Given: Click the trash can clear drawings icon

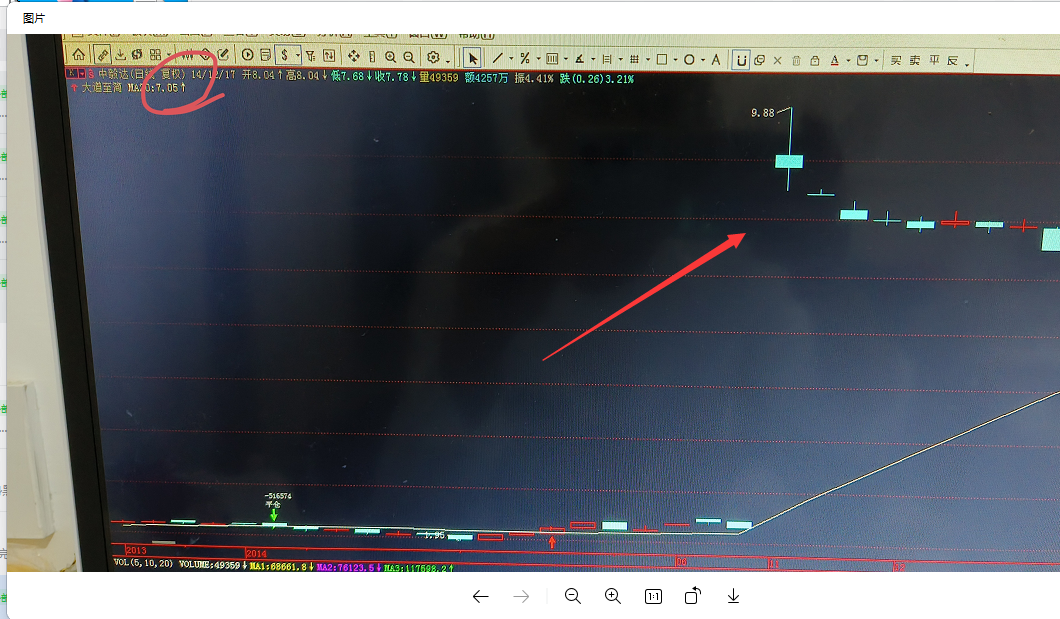Looking at the screenshot, I should pyautogui.click(x=796, y=61).
